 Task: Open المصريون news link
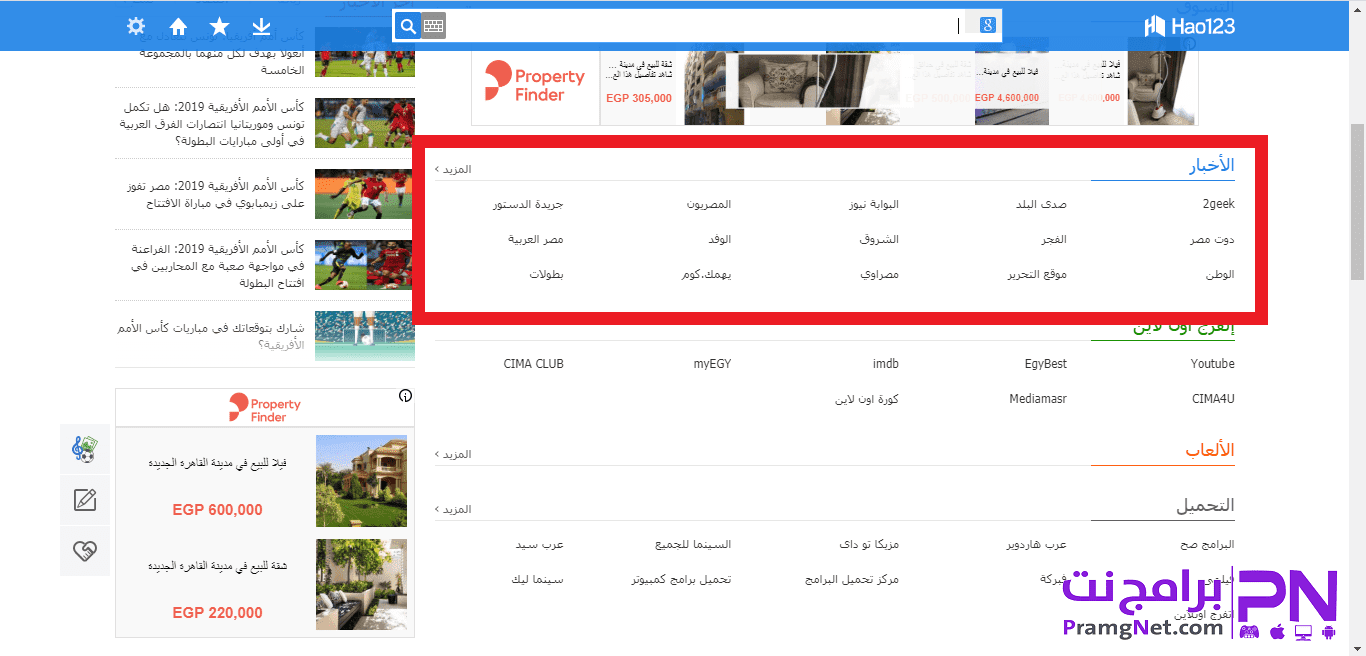pos(709,204)
